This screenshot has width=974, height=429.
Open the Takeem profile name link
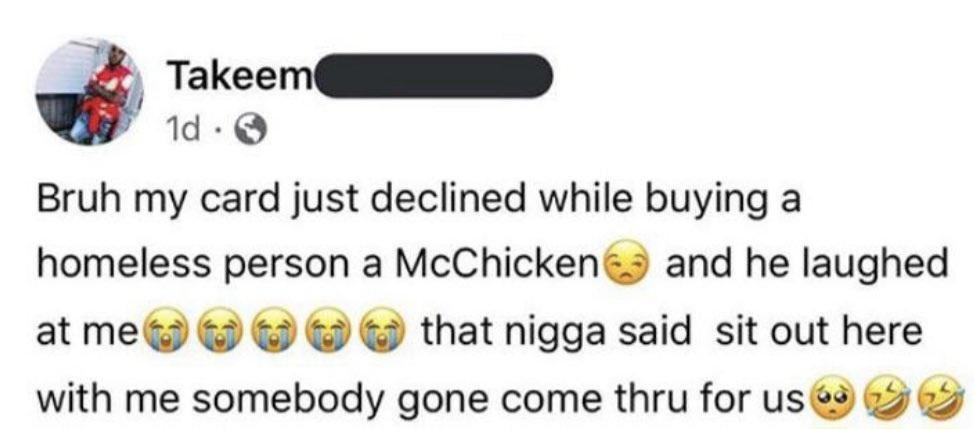coord(243,77)
